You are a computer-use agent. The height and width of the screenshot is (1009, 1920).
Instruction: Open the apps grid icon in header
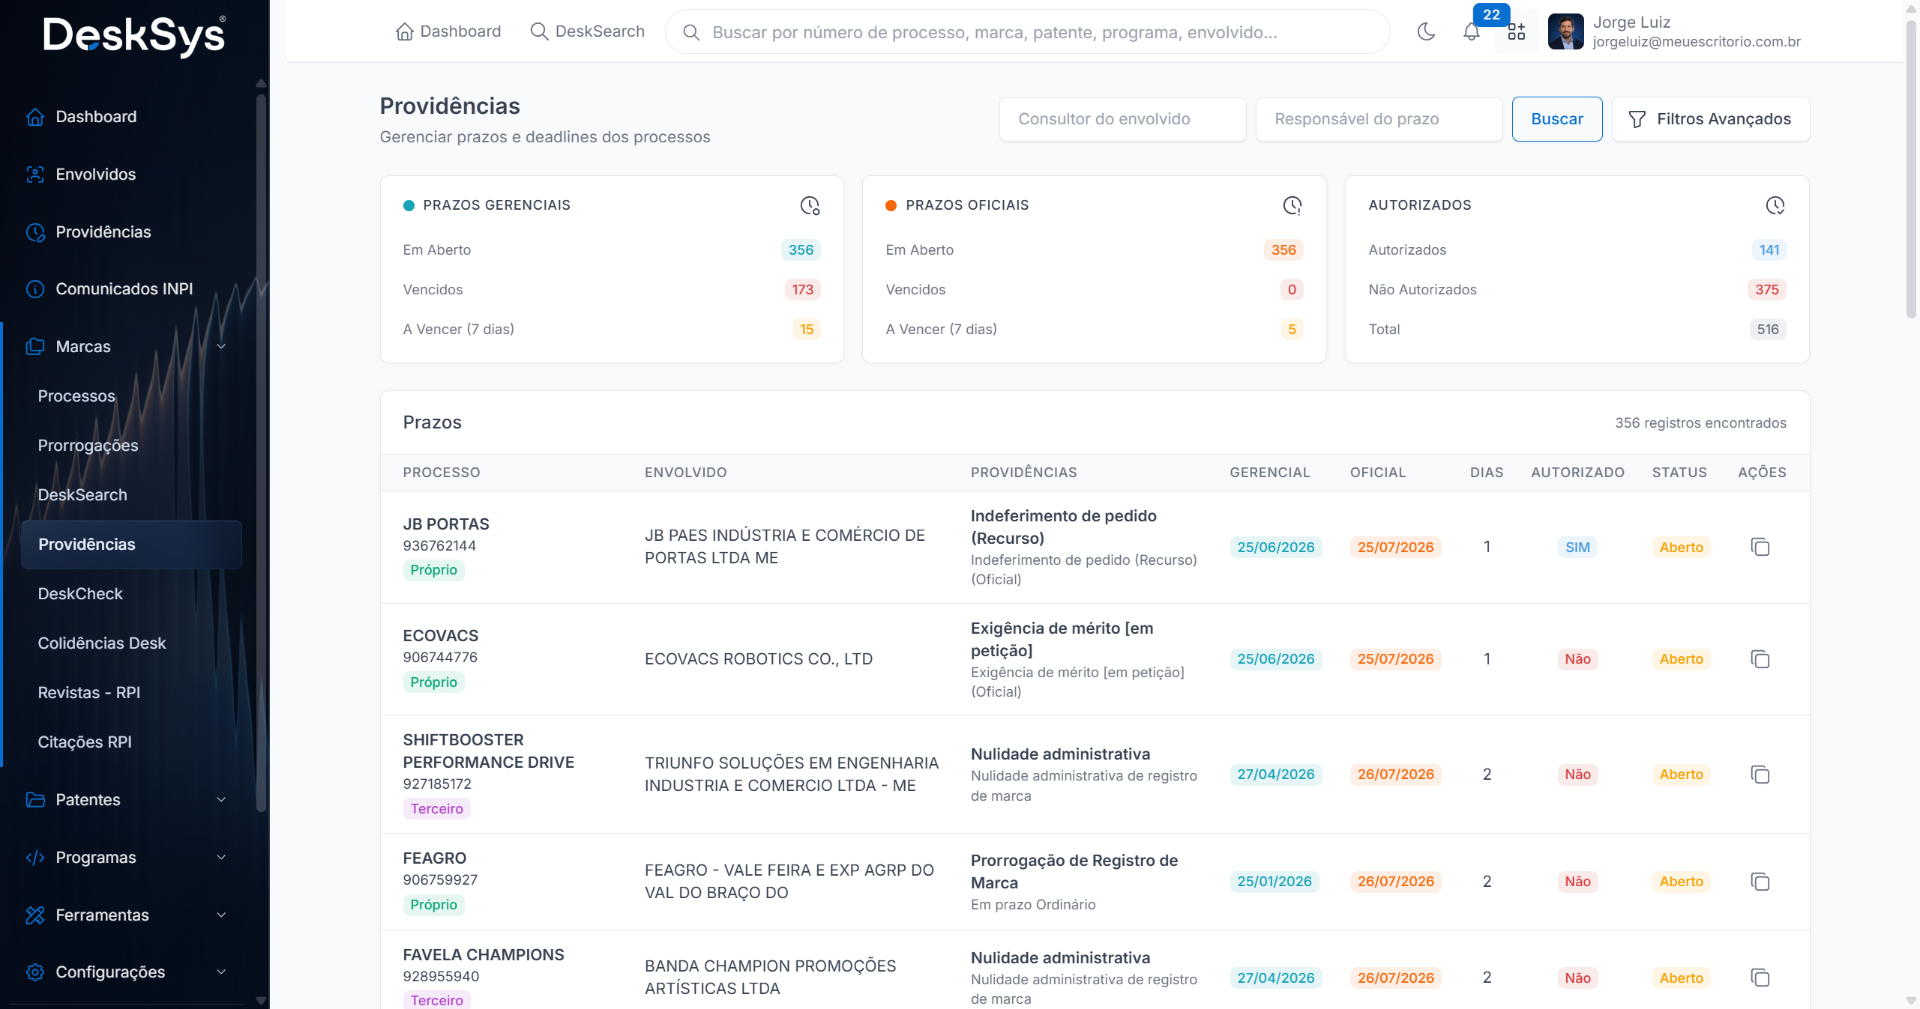(1516, 32)
